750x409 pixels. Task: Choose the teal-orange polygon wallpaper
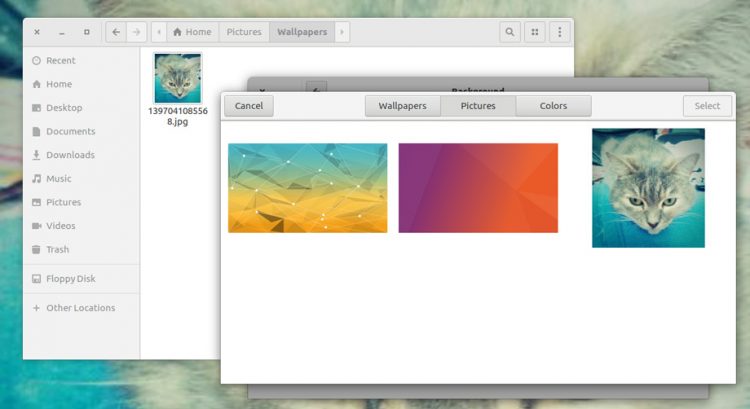pos(308,188)
